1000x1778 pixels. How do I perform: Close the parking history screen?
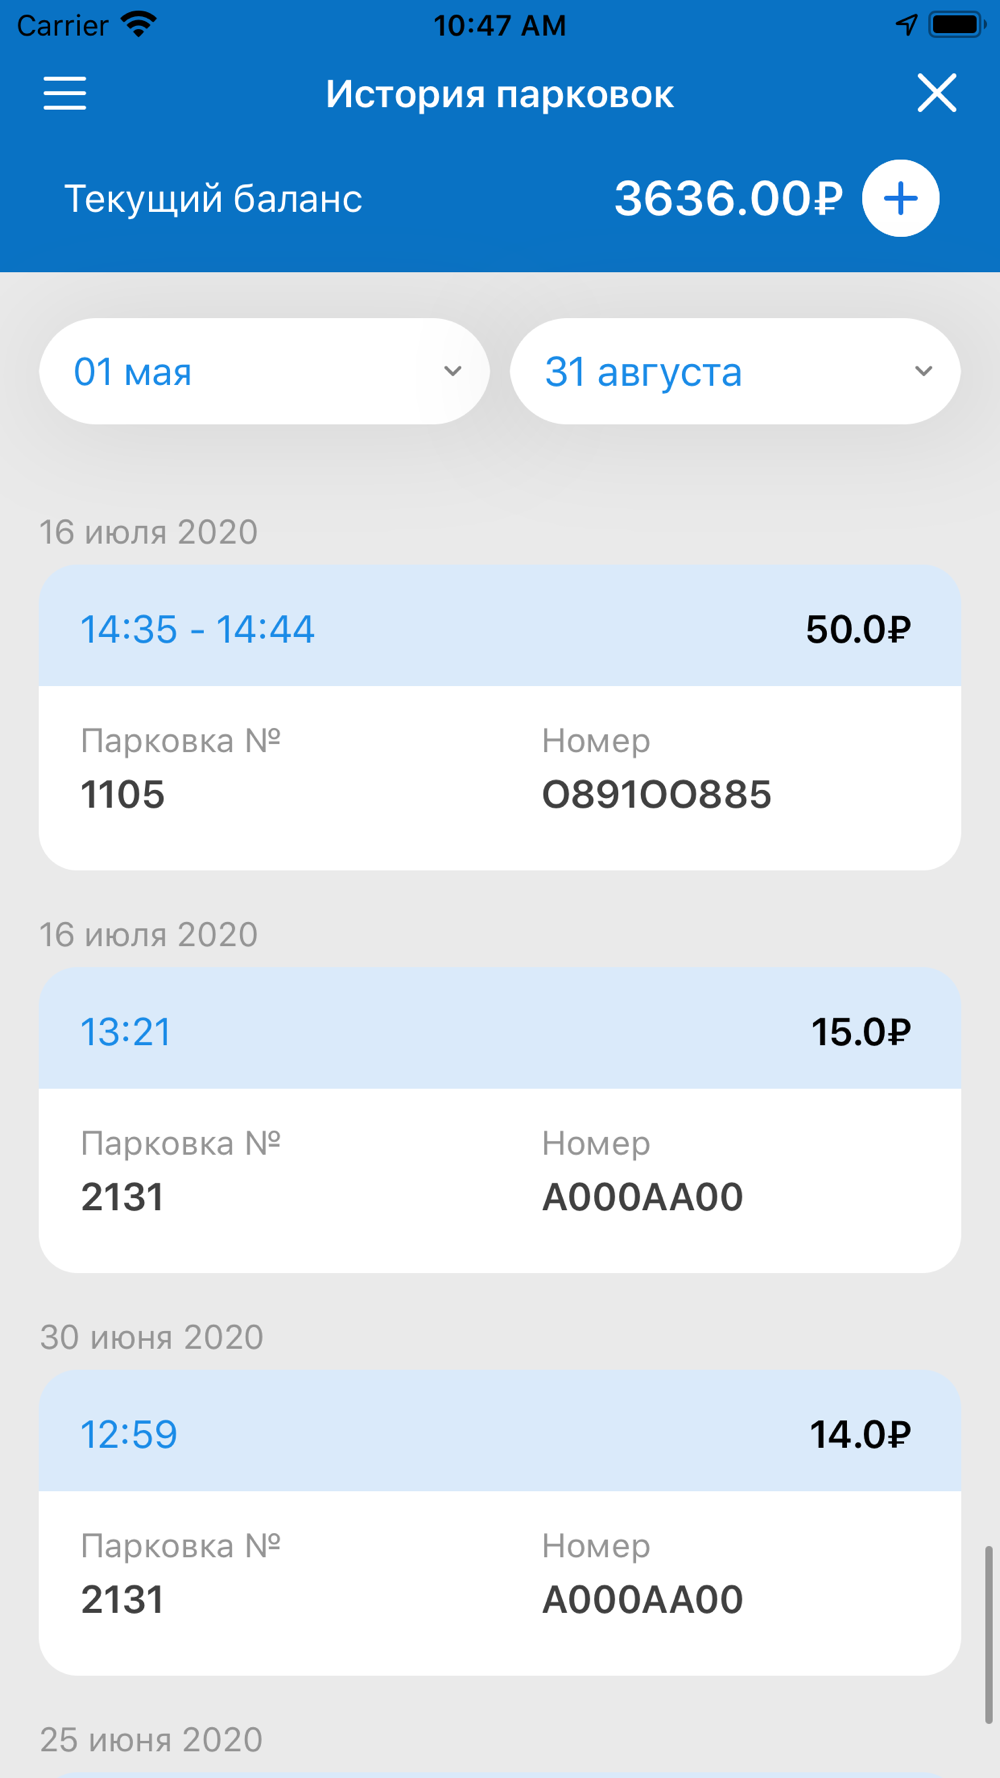(937, 93)
